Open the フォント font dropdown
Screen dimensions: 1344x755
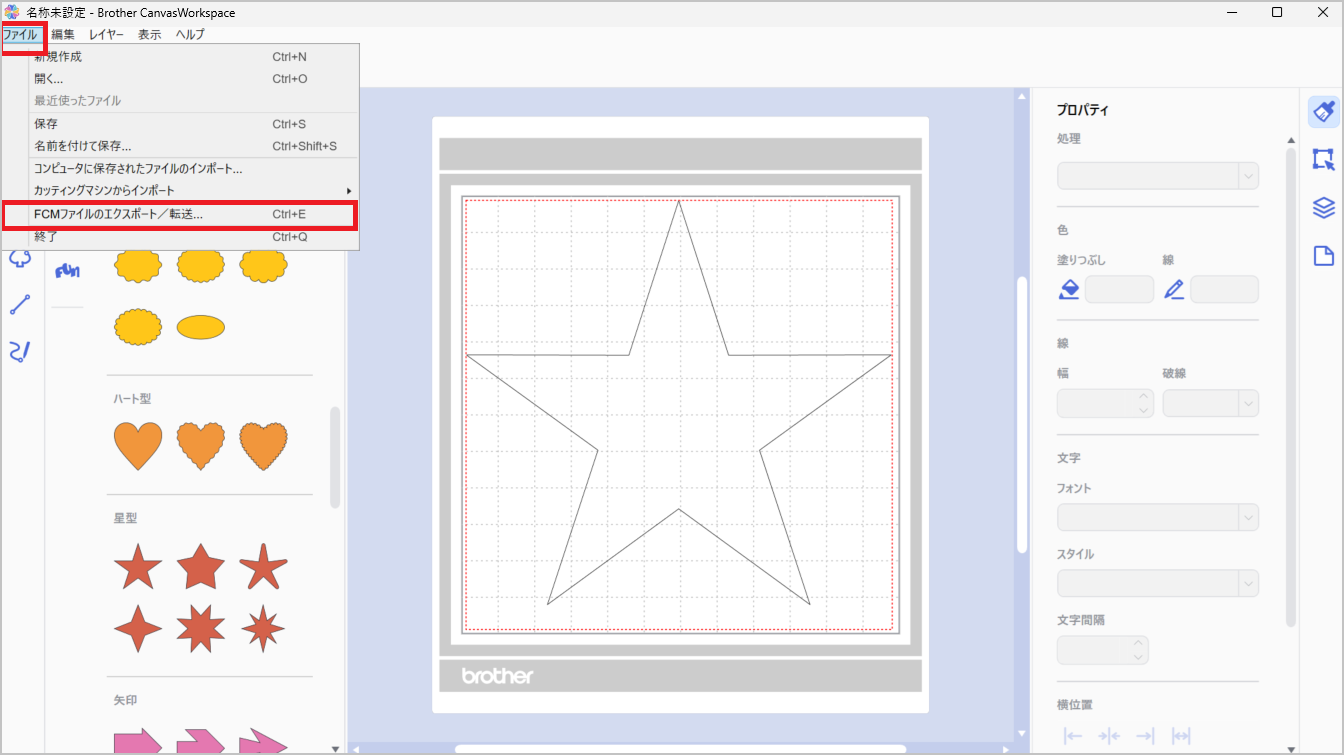1158,517
